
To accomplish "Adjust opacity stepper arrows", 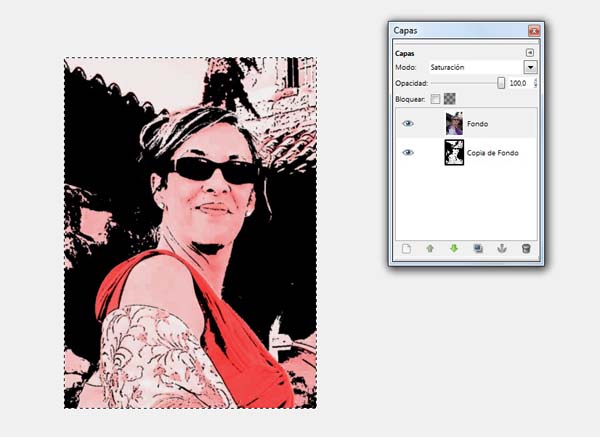I will [535, 83].
